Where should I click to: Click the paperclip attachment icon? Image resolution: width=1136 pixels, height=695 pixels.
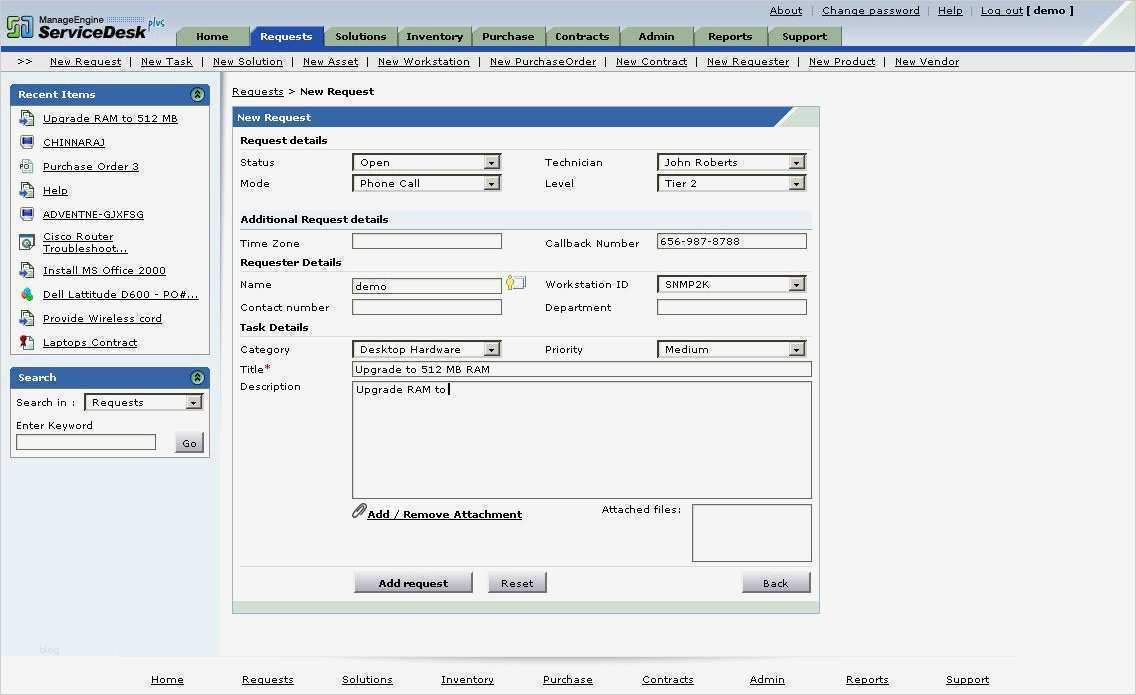(359, 511)
